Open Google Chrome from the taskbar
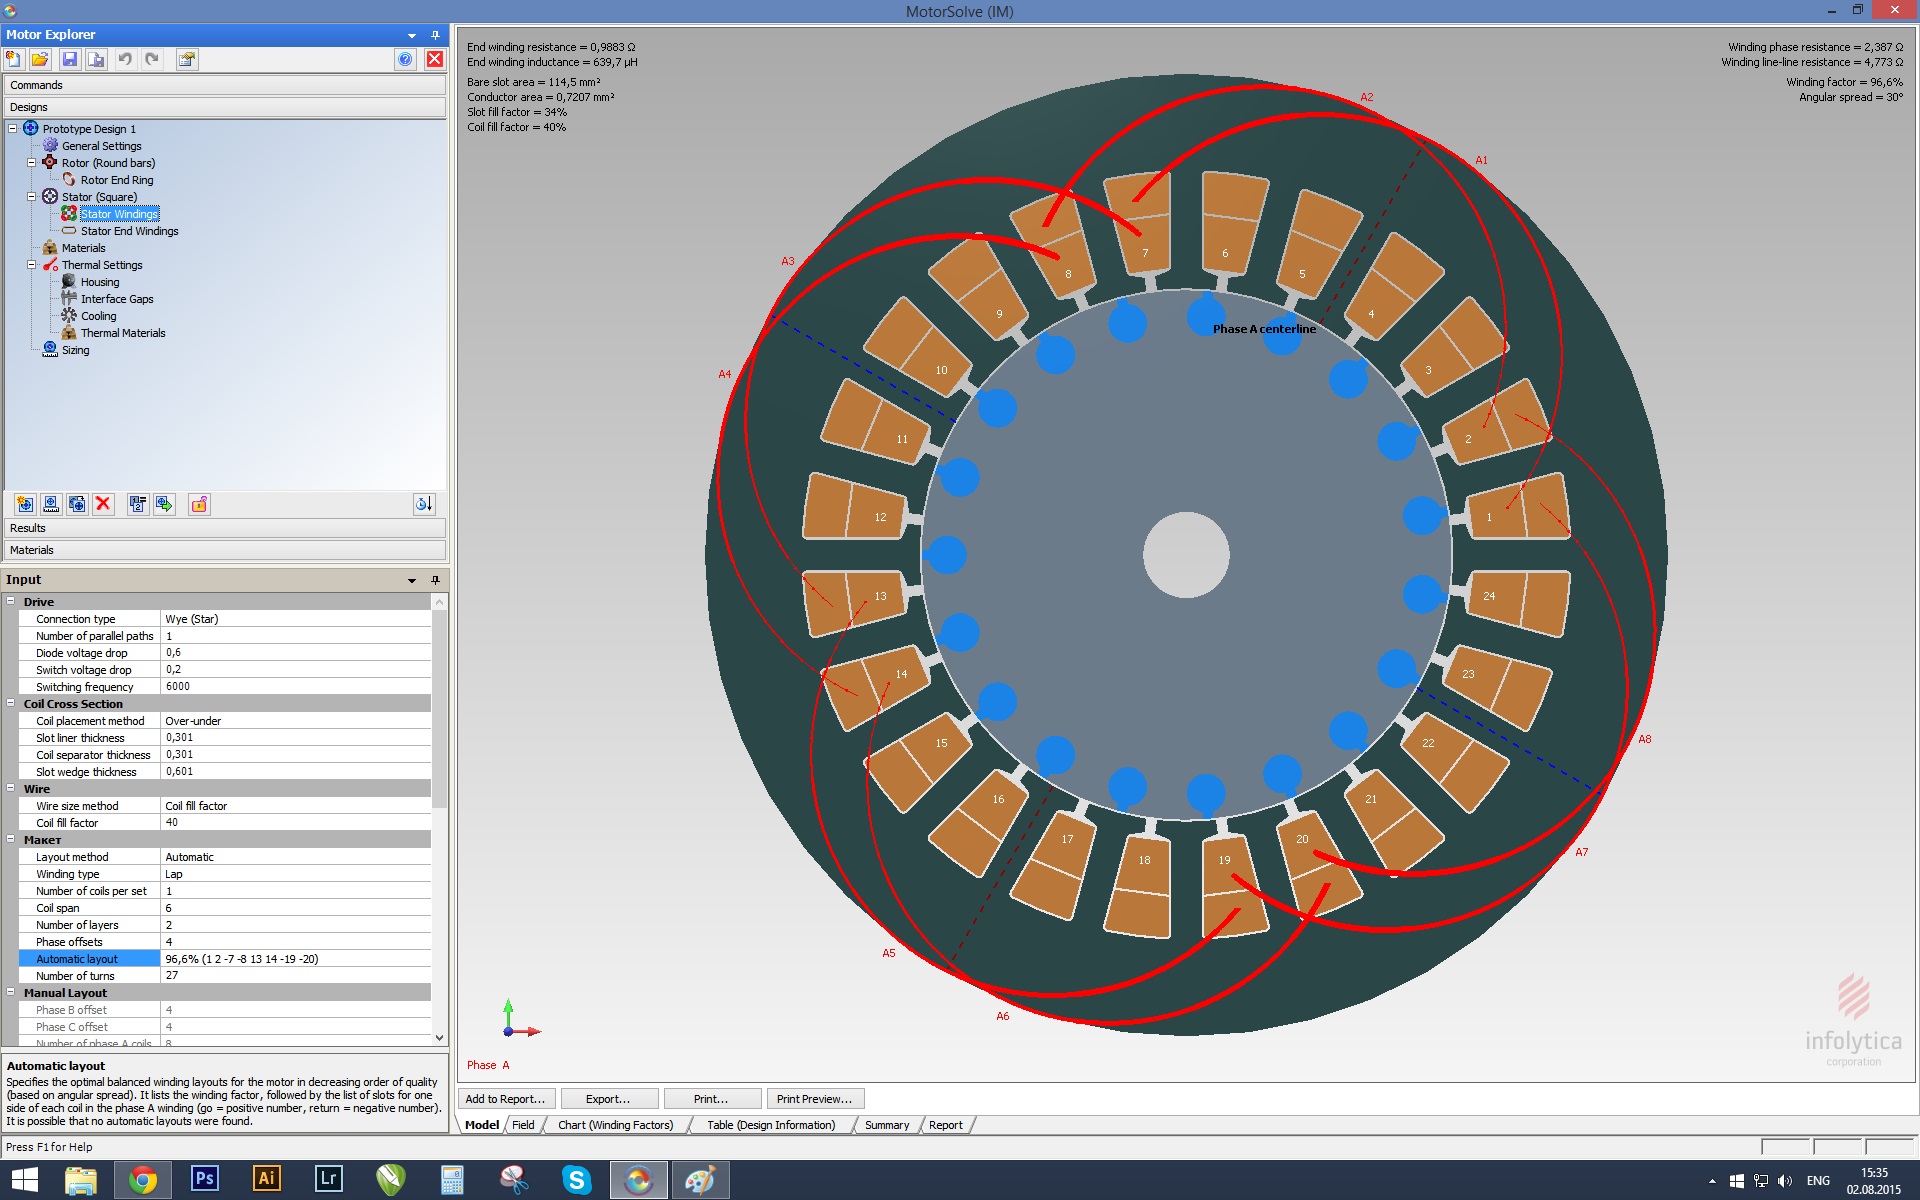 142,1180
